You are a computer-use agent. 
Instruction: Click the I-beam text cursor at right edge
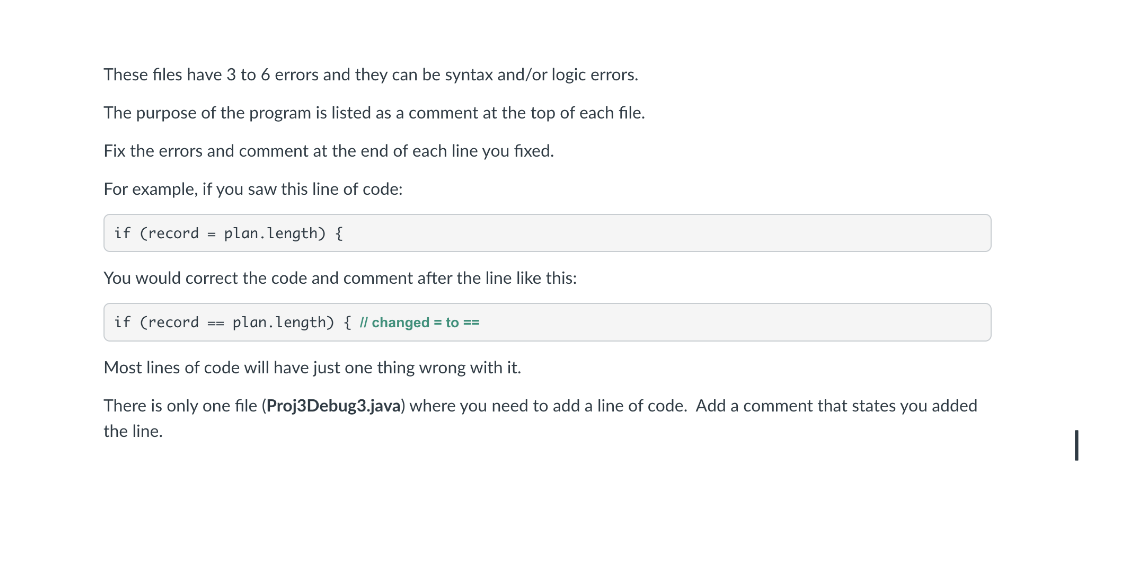coord(1076,445)
